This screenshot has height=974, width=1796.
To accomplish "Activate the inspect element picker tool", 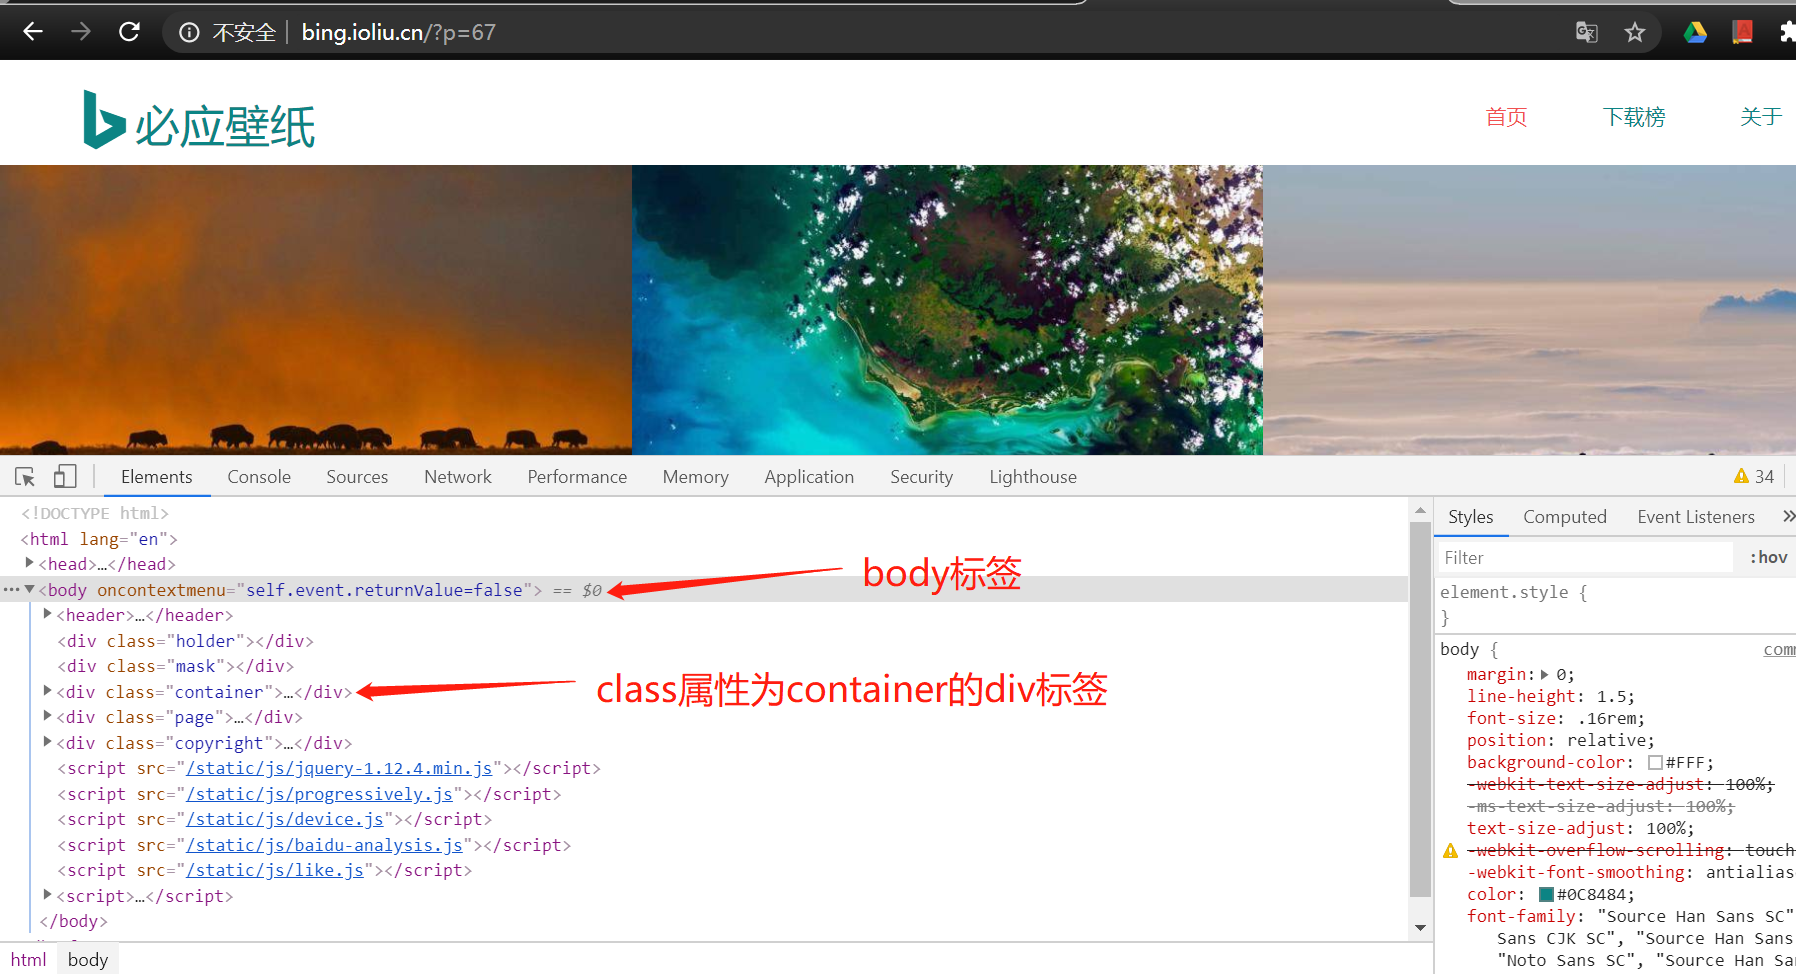I will [25, 477].
